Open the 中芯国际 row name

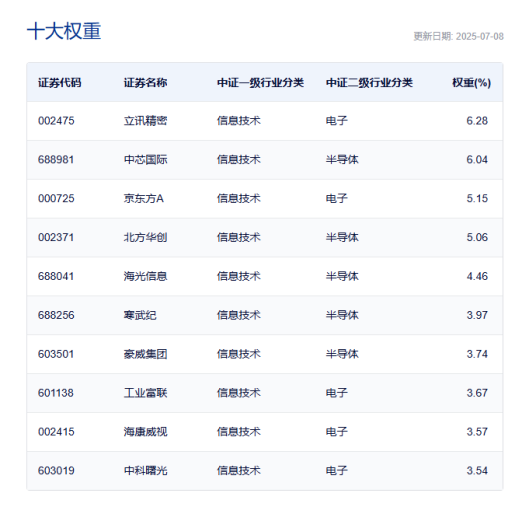[145, 160]
